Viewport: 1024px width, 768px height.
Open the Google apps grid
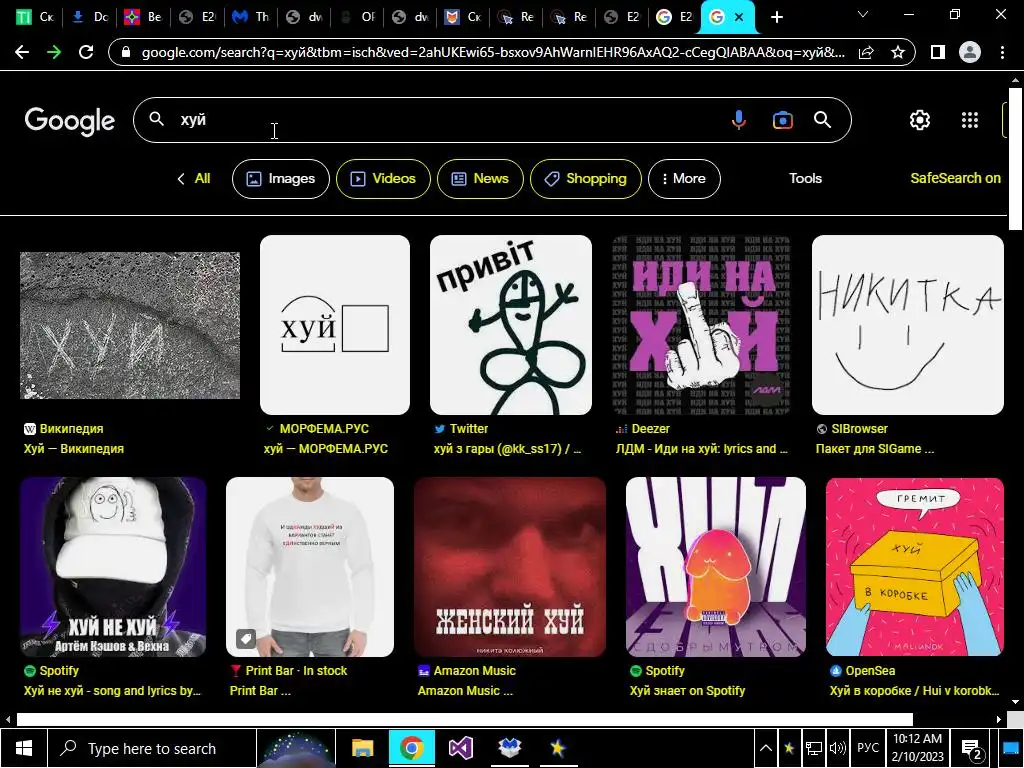click(970, 120)
